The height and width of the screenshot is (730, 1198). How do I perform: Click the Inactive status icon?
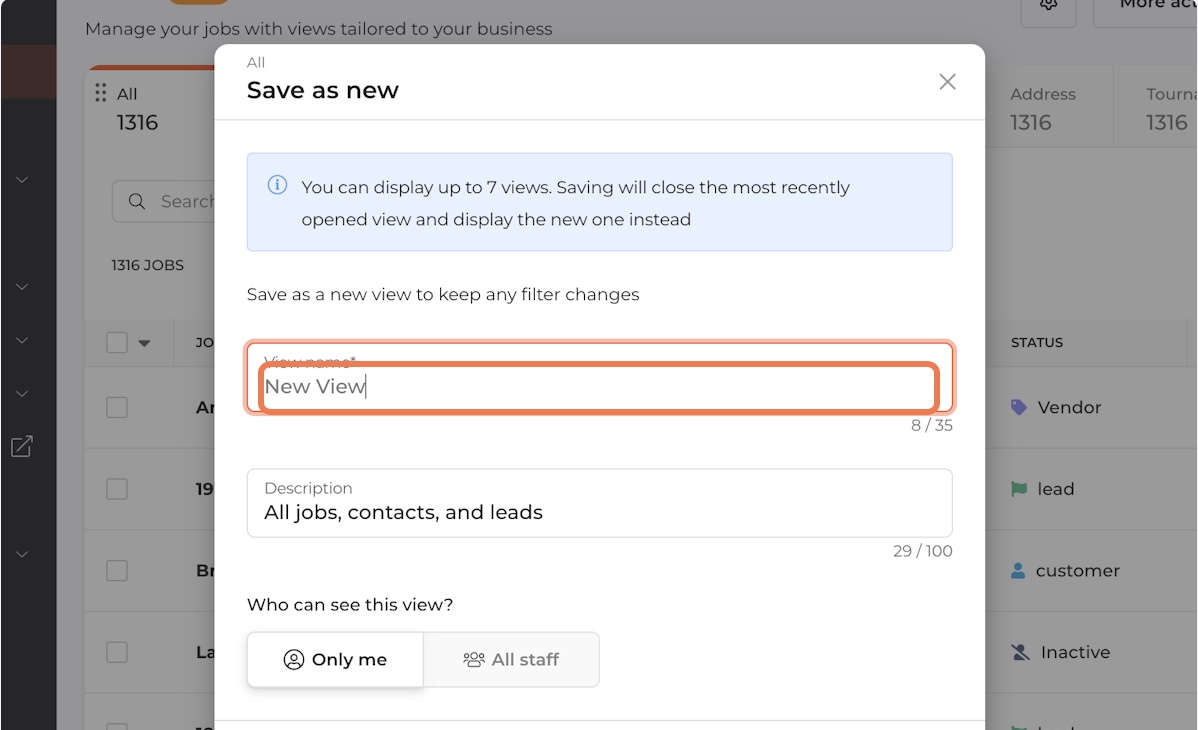[x=1019, y=652]
